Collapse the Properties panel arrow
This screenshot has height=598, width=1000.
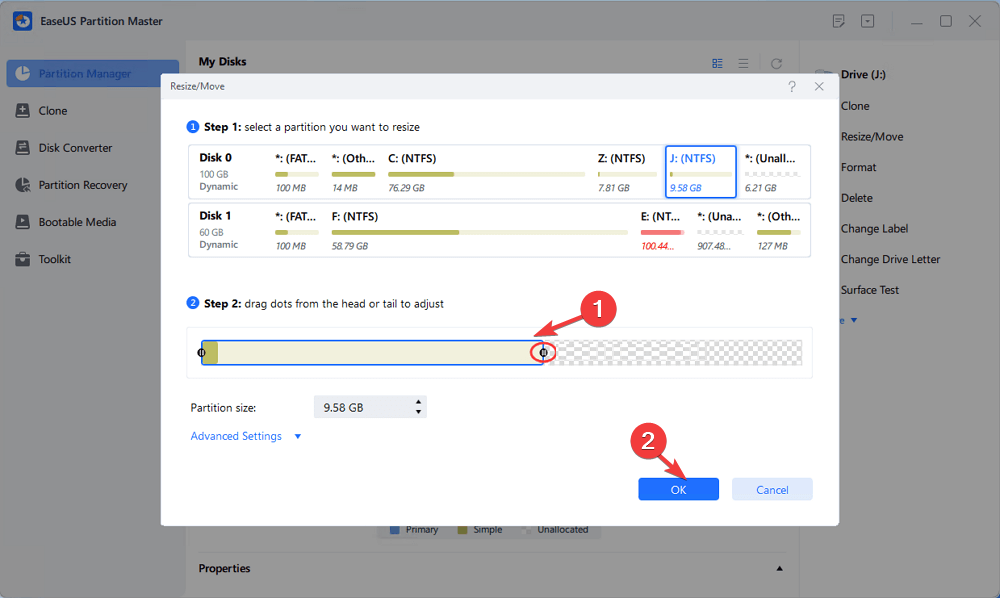pyautogui.click(x=779, y=568)
